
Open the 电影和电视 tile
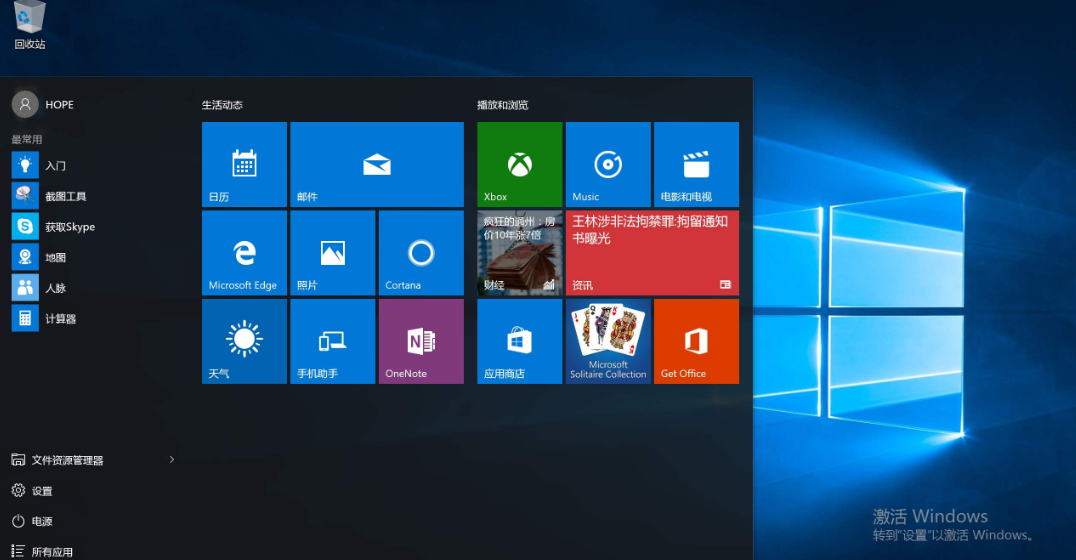point(696,165)
